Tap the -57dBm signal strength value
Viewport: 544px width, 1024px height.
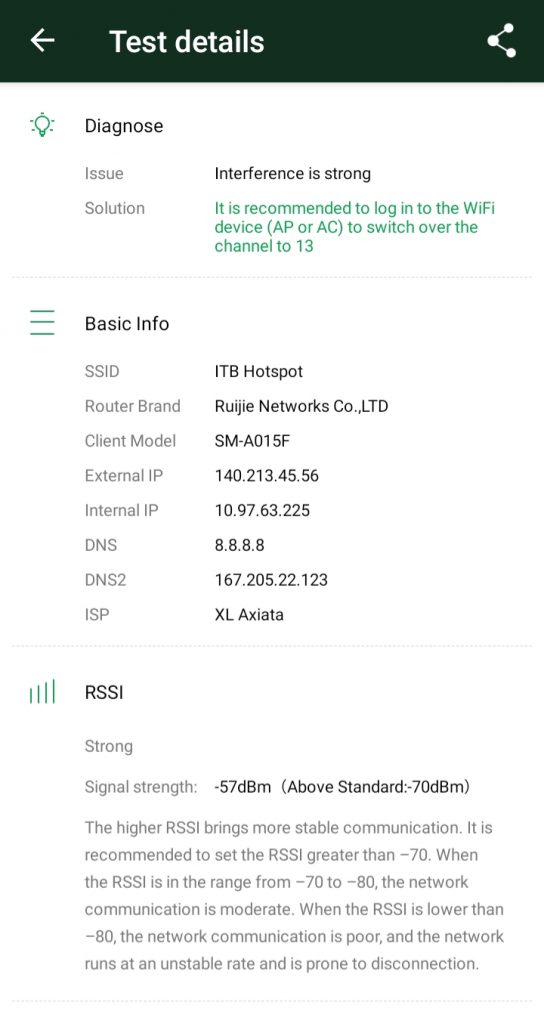click(x=242, y=786)
